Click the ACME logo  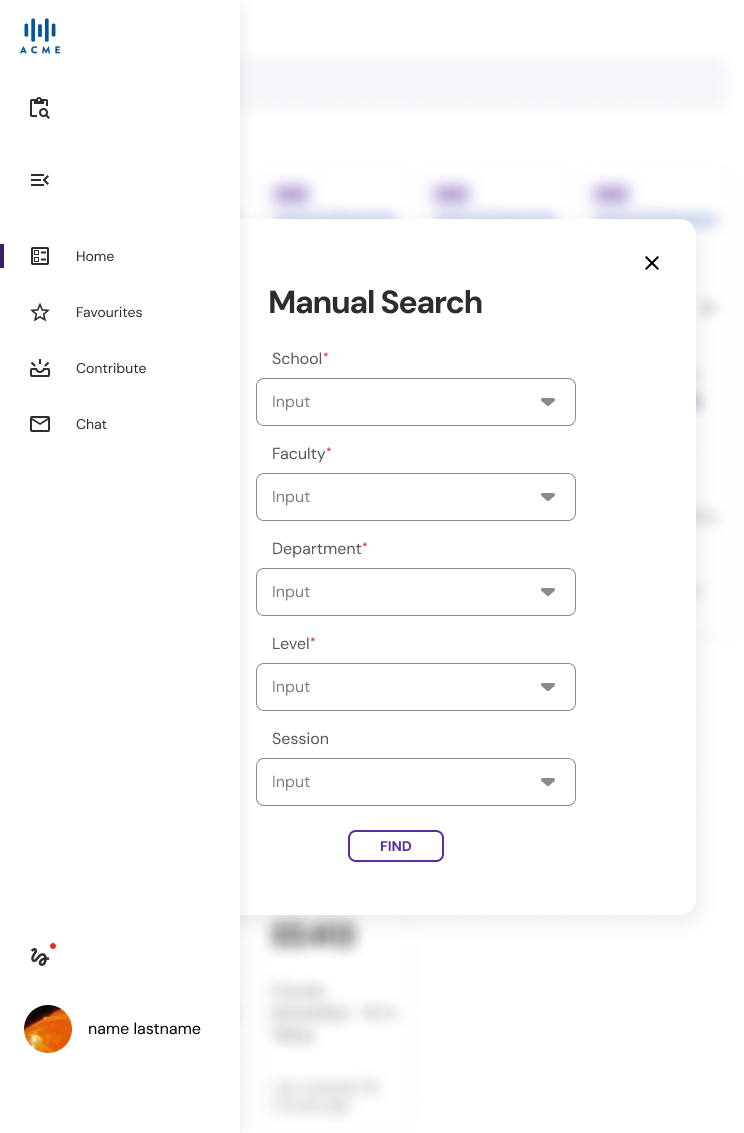tap(40, 36)
